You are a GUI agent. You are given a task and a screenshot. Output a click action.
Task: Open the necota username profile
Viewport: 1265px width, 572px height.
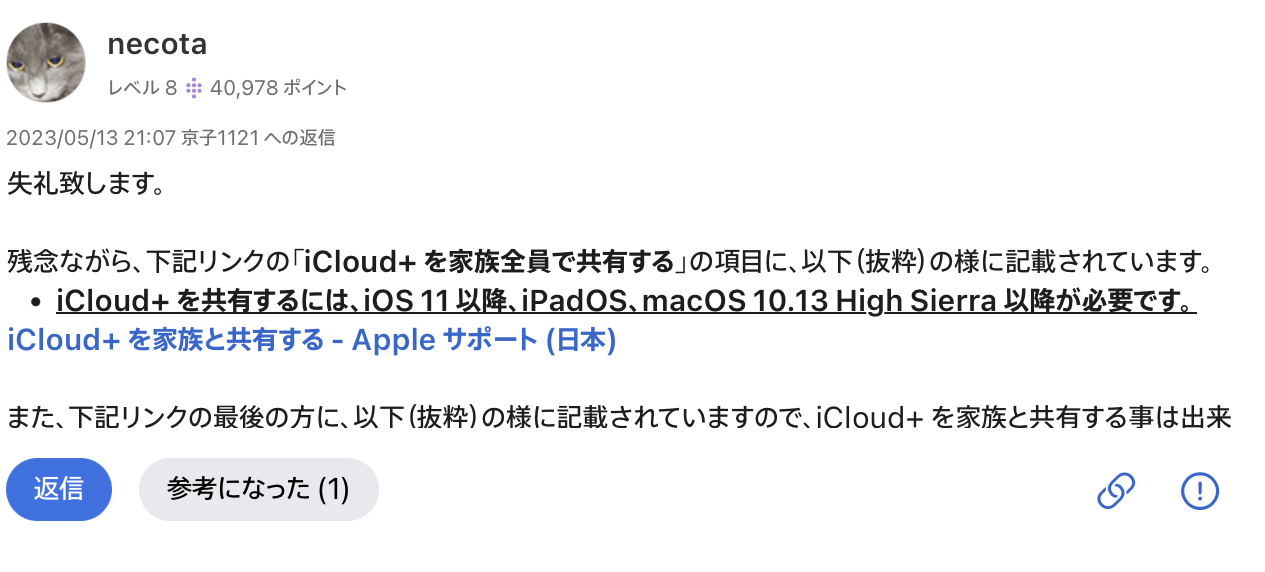(x=157, y=45)
